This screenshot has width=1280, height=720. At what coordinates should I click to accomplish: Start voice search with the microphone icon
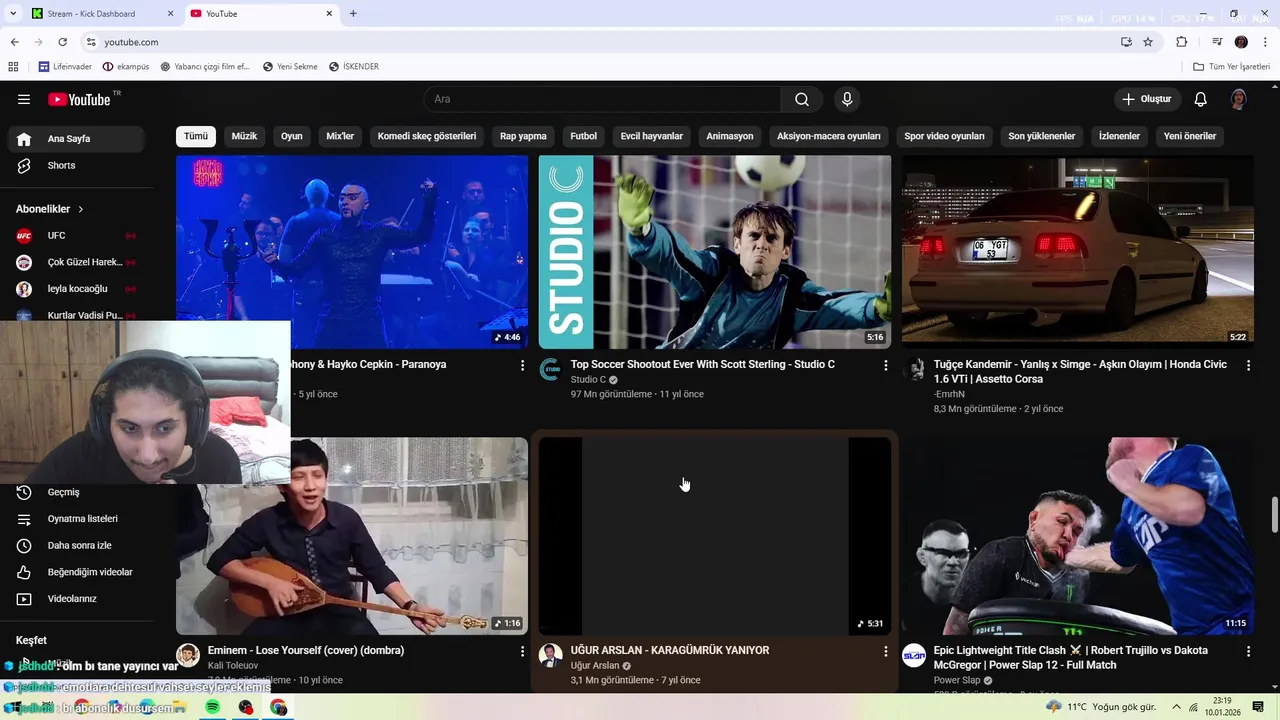(847, 99)
